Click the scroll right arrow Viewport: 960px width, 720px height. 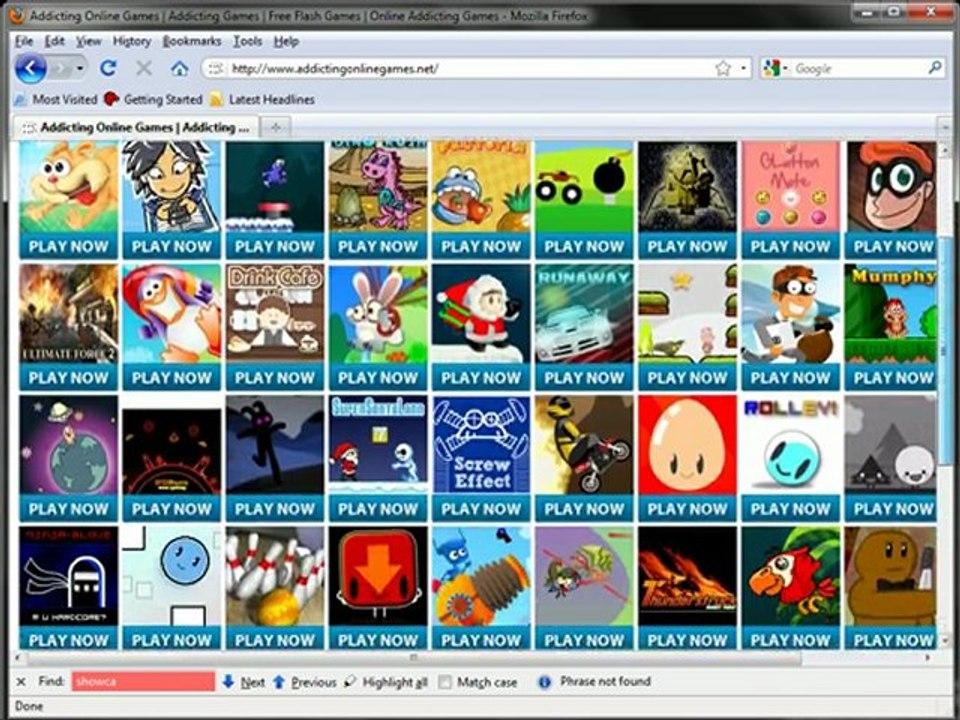pos(929,658)
